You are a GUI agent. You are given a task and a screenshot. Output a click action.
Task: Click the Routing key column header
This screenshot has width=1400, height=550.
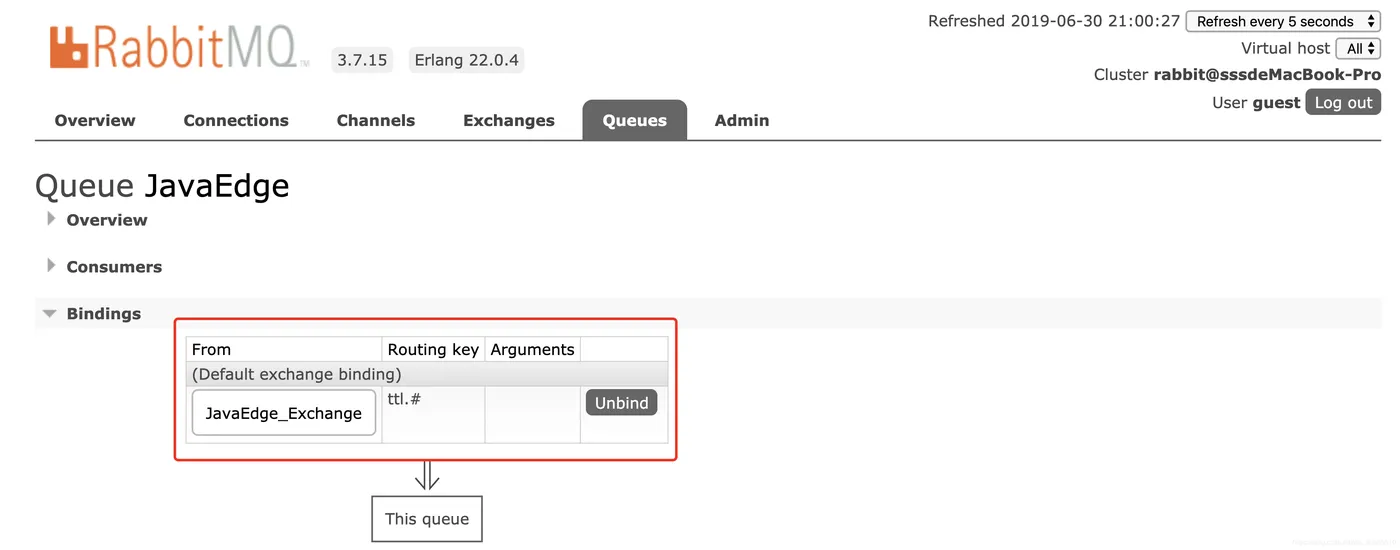pyautogui.click(x=433, y=349)
